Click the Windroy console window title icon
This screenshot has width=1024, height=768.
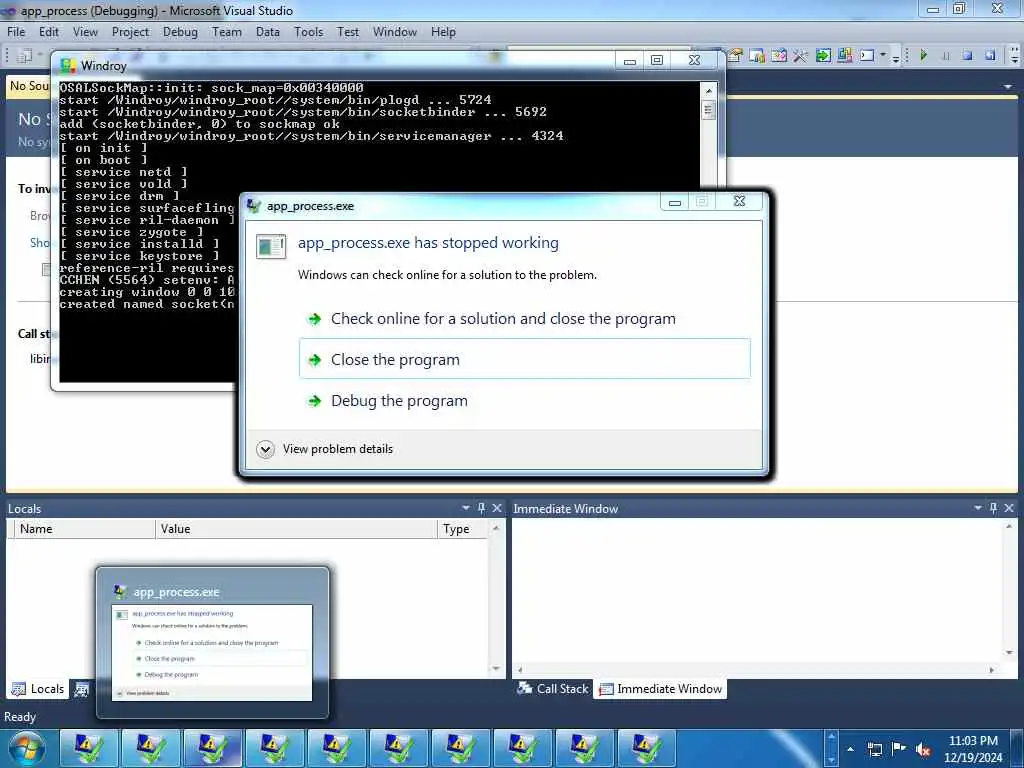(x=68, y=65)
